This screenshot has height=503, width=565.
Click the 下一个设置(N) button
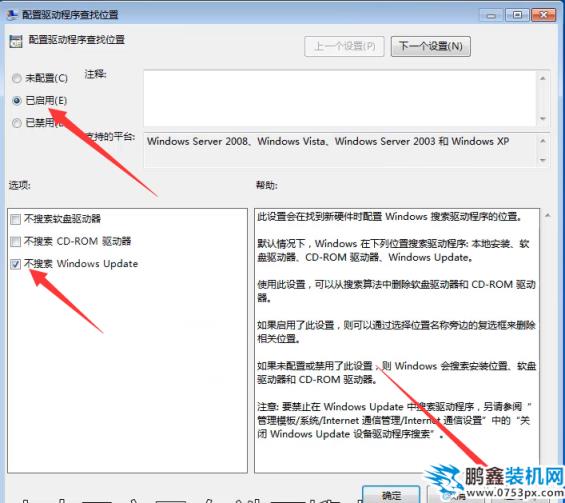(431, 46)
